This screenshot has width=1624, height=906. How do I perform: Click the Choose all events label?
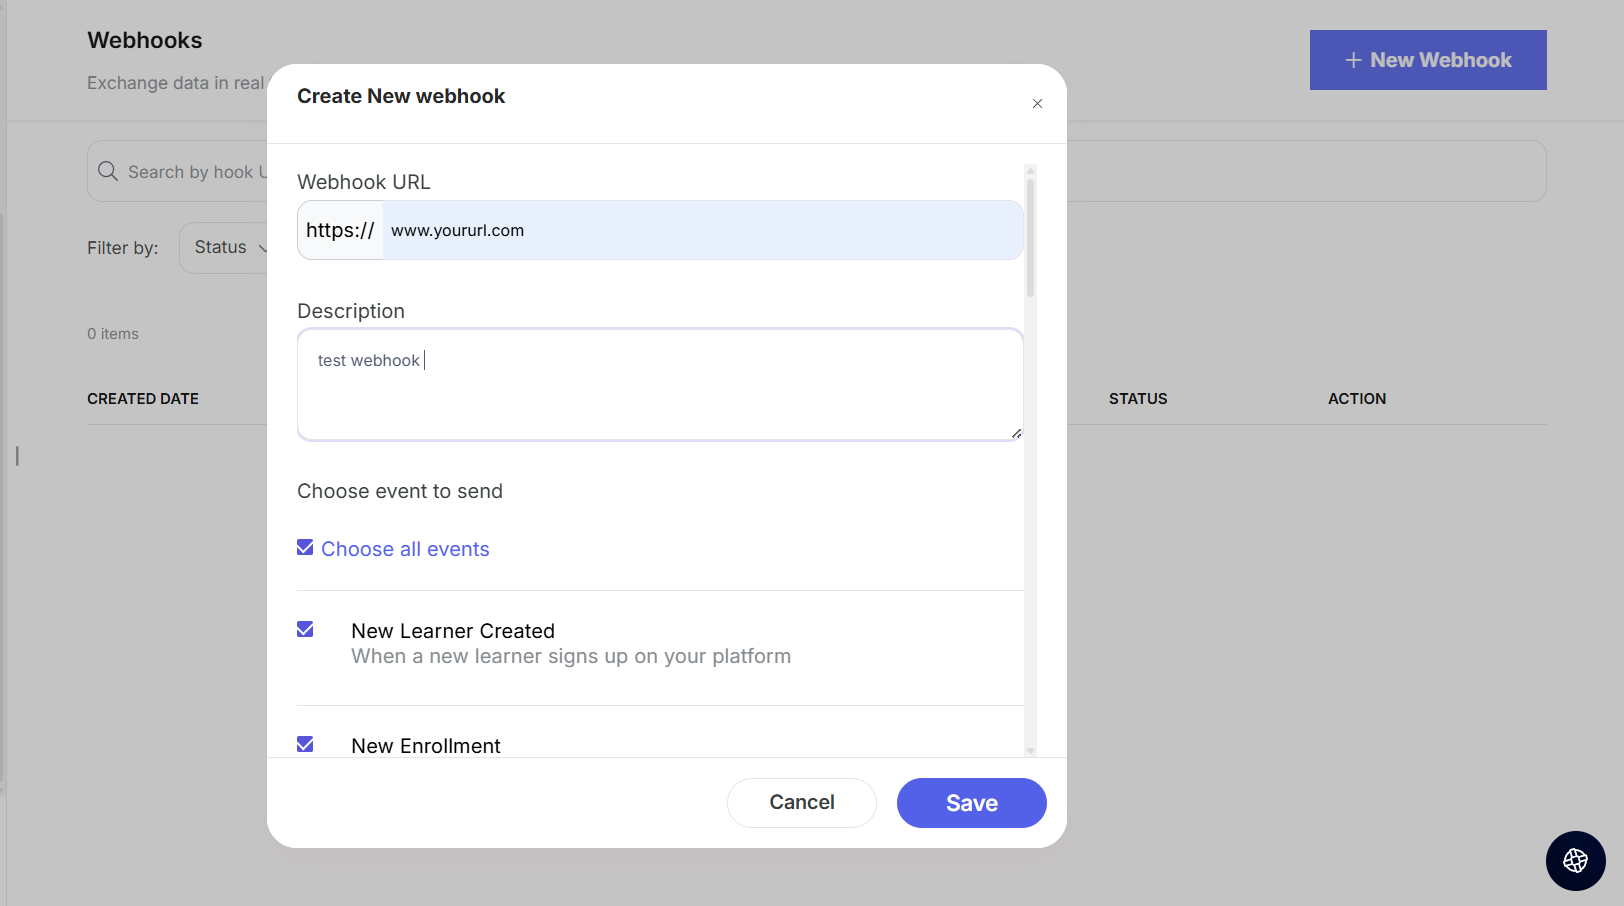click(405, 549)
